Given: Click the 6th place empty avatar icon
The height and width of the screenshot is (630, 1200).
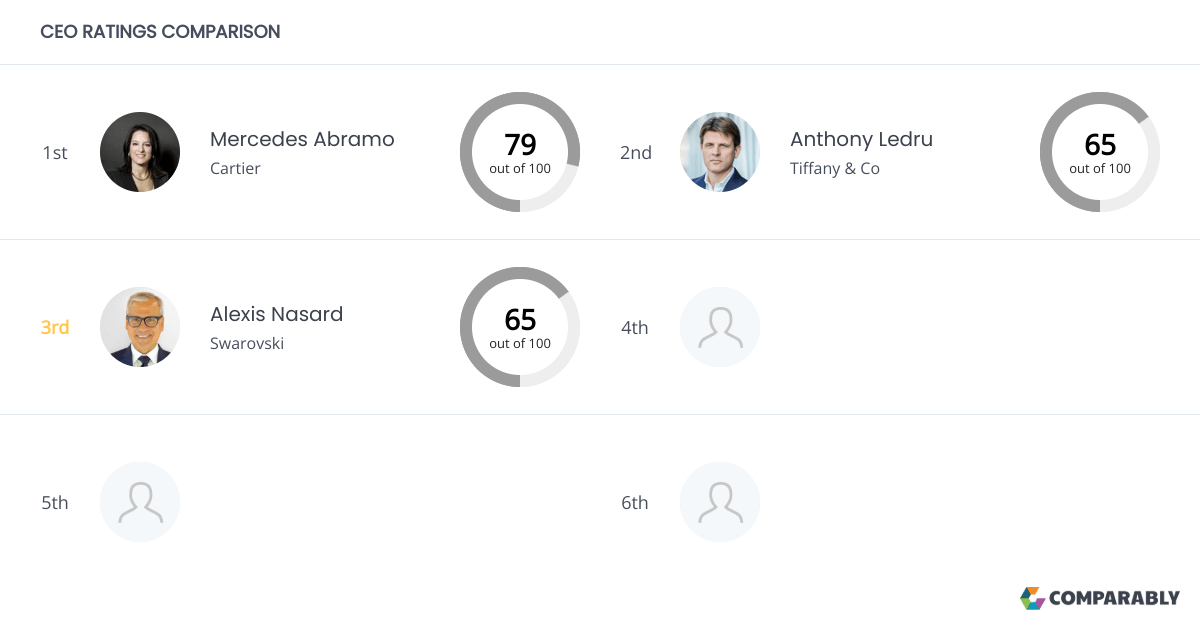Looking at the screenshot, I should click(x=720, y=502).
